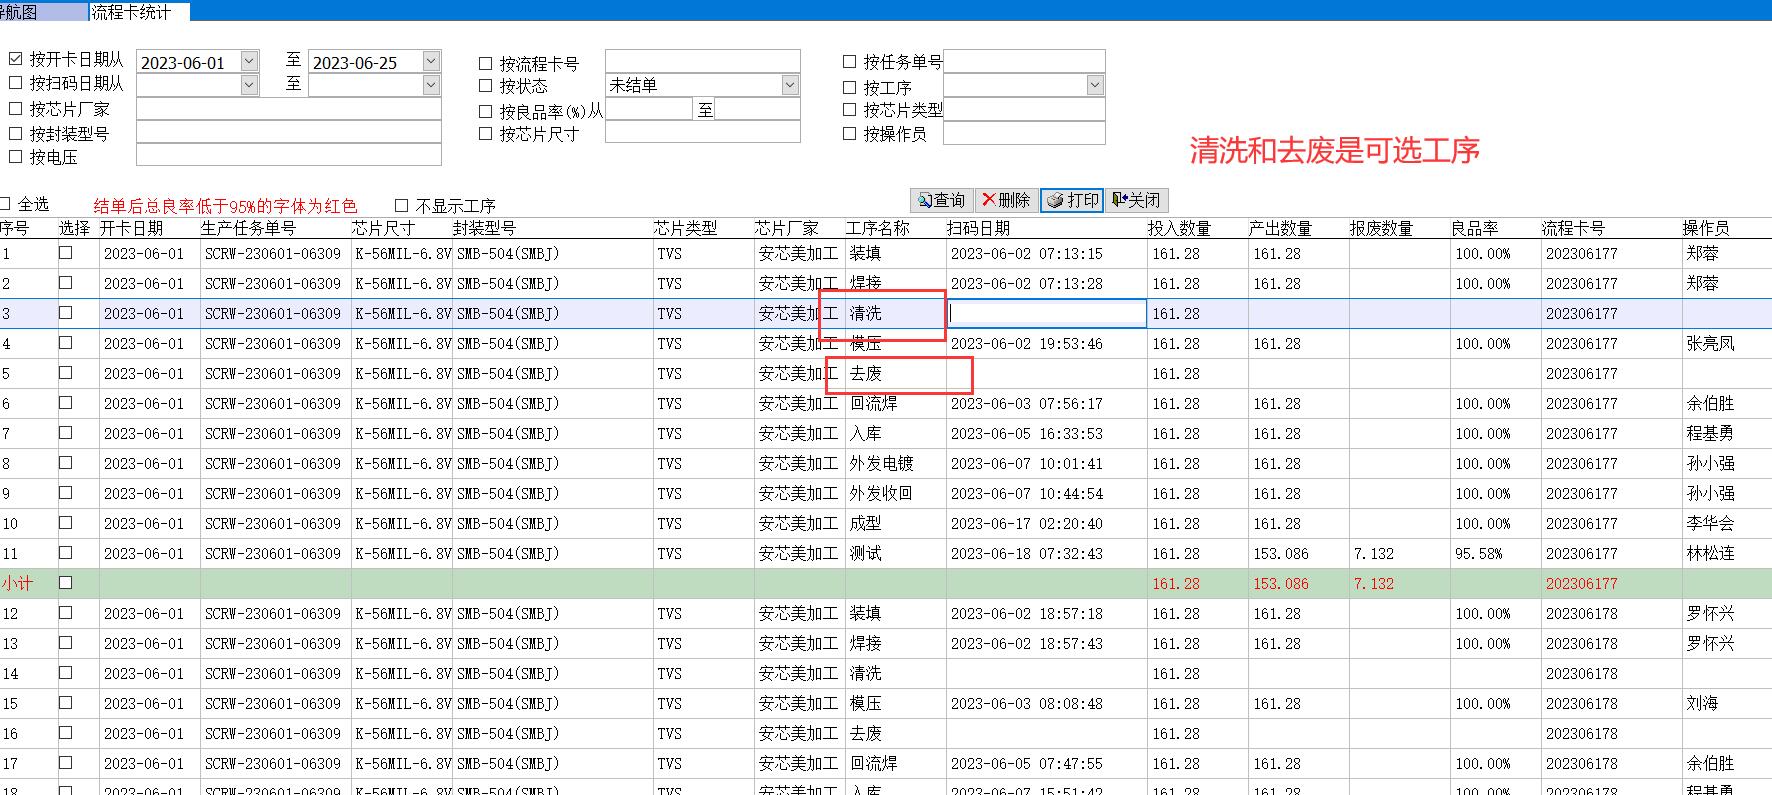Image resolution: width=1772 pixels, height=795 pixels.
Task: Expand the 按工序 process dropdown
Action: click(1094, 86)
